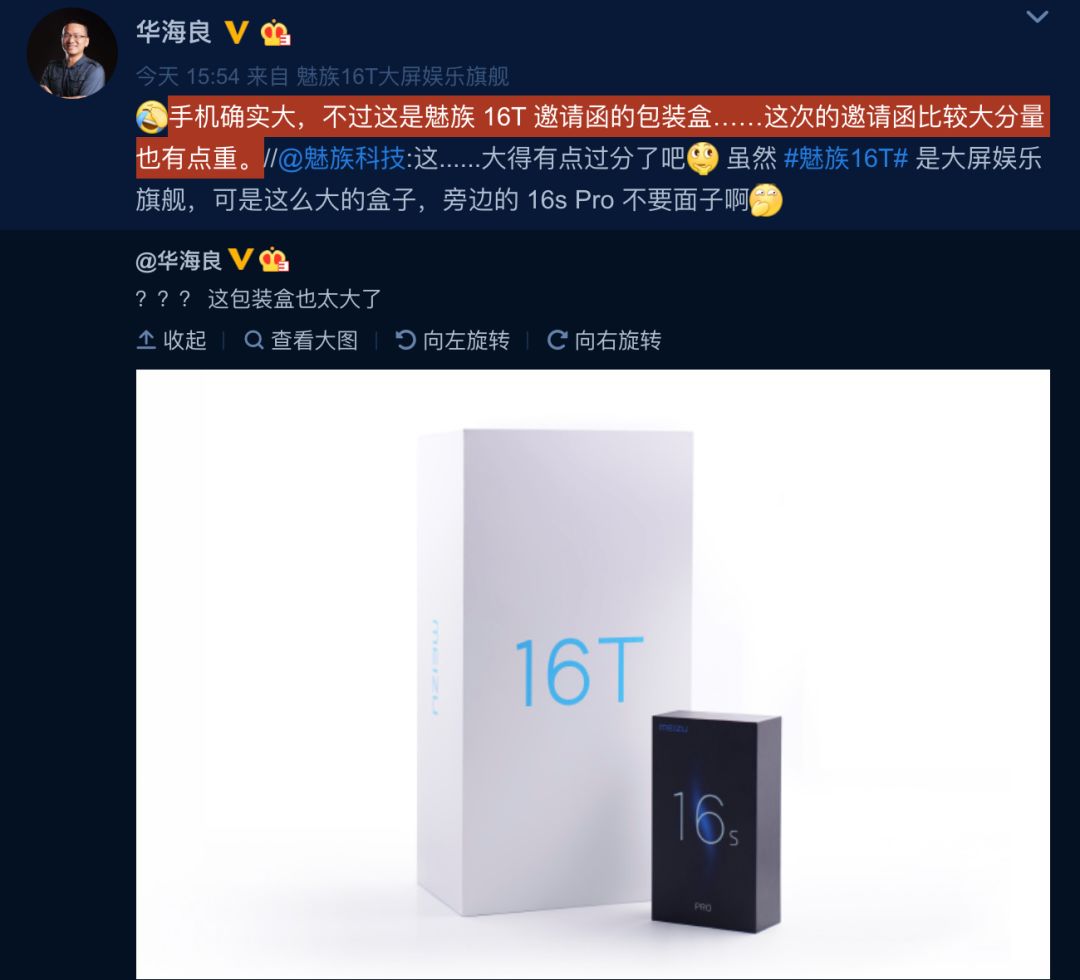Image resolution: width=1080 pixels, height=980 pixels.
Task: Open the post options chevron dropdown
Action: tap(1037, 17)
